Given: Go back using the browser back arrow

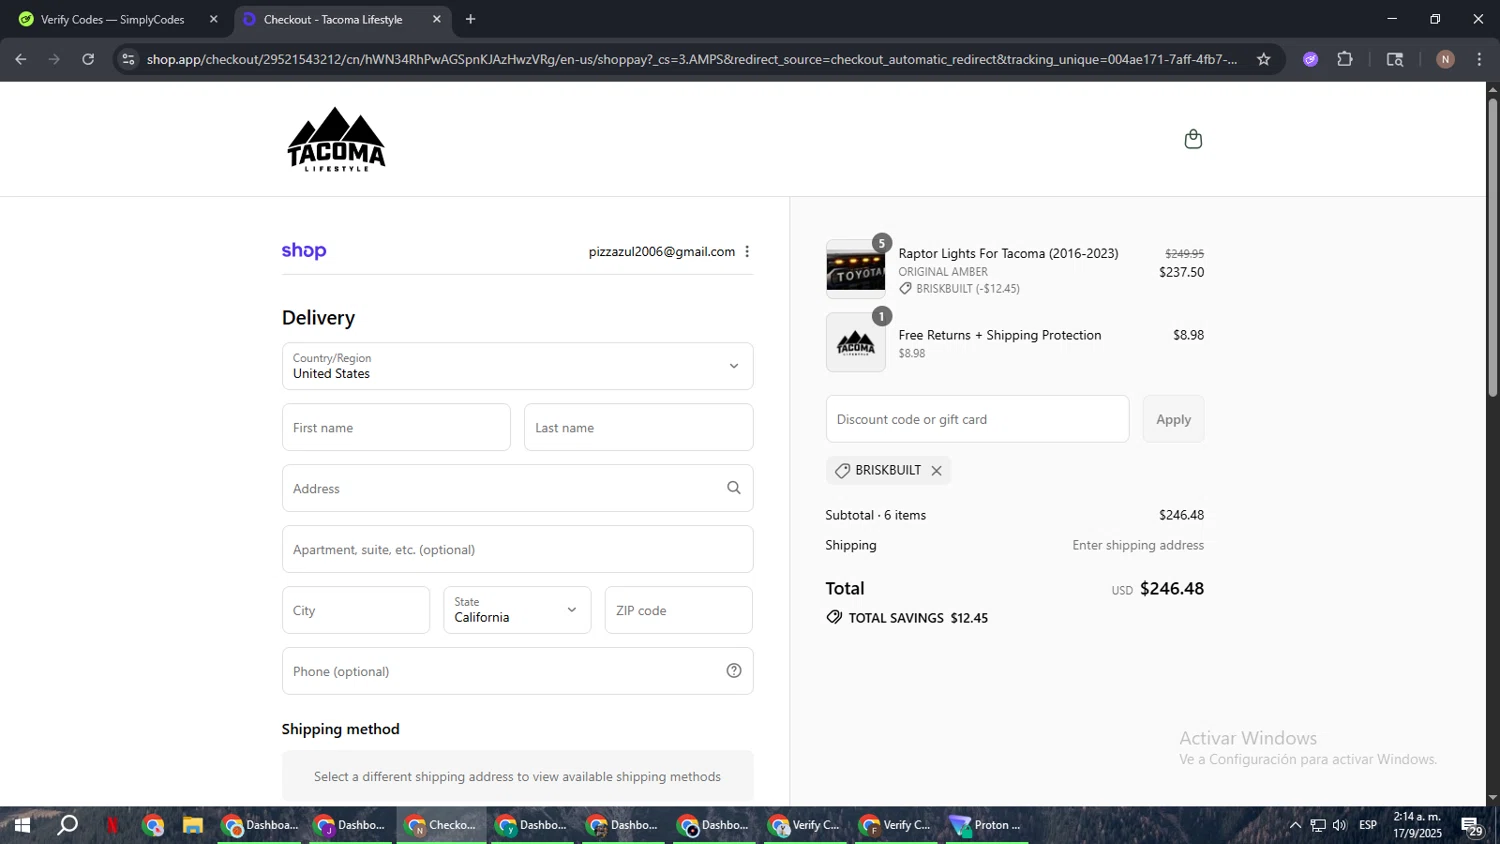Looking at the screenshot, I should tap(21, 59).
